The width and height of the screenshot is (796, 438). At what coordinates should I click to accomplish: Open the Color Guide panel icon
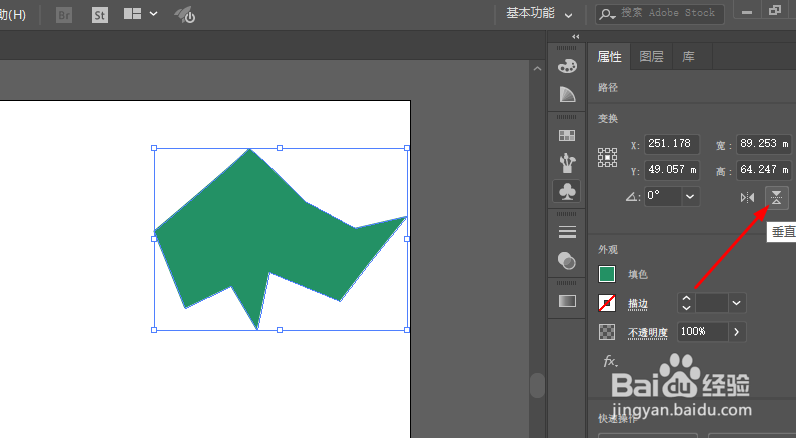[567, 94]
